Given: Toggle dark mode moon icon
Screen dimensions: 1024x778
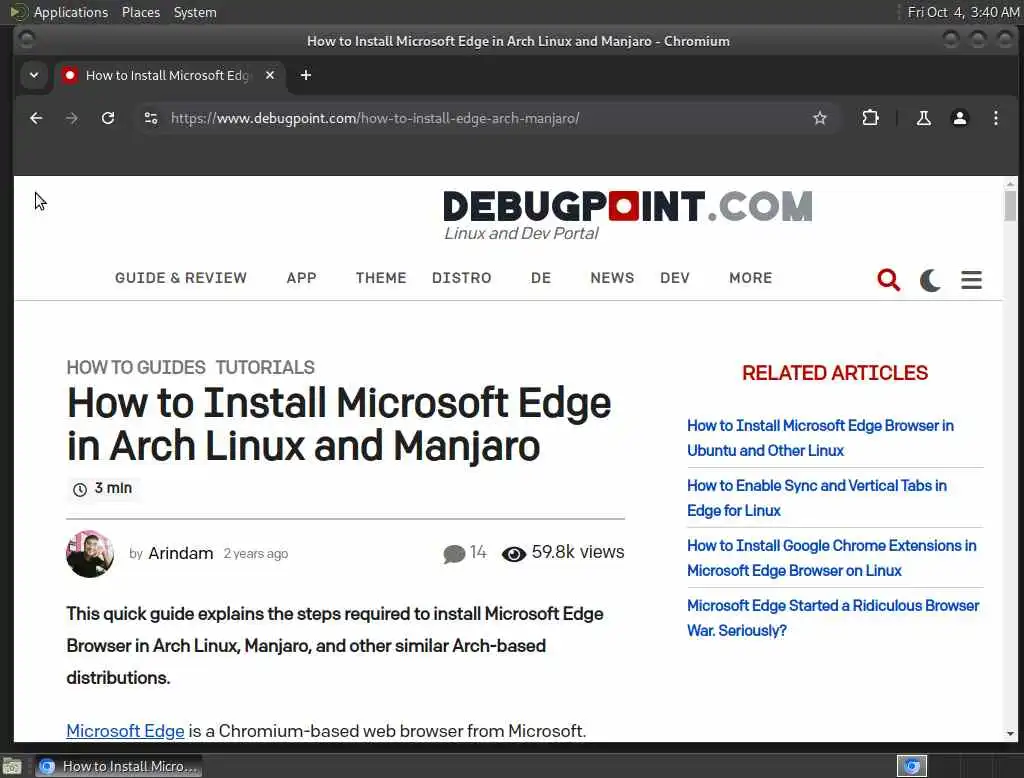Looking at the screenshot, I should point(930,280).
